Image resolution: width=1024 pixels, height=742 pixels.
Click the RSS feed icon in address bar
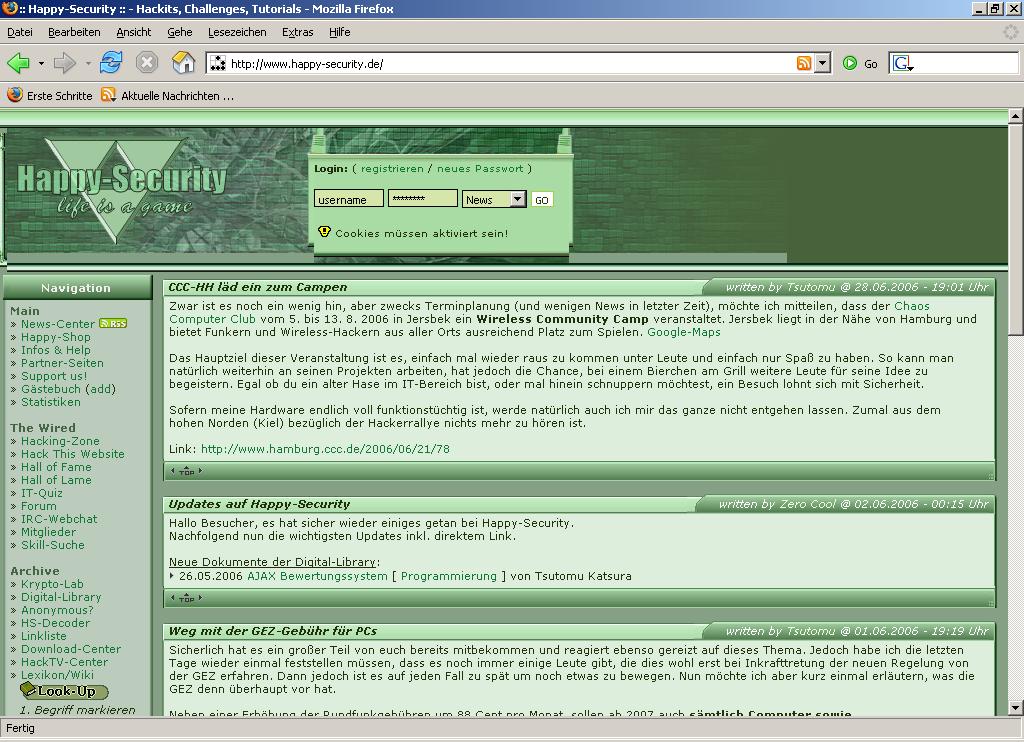pyautogui.click(x=804, y=63)
